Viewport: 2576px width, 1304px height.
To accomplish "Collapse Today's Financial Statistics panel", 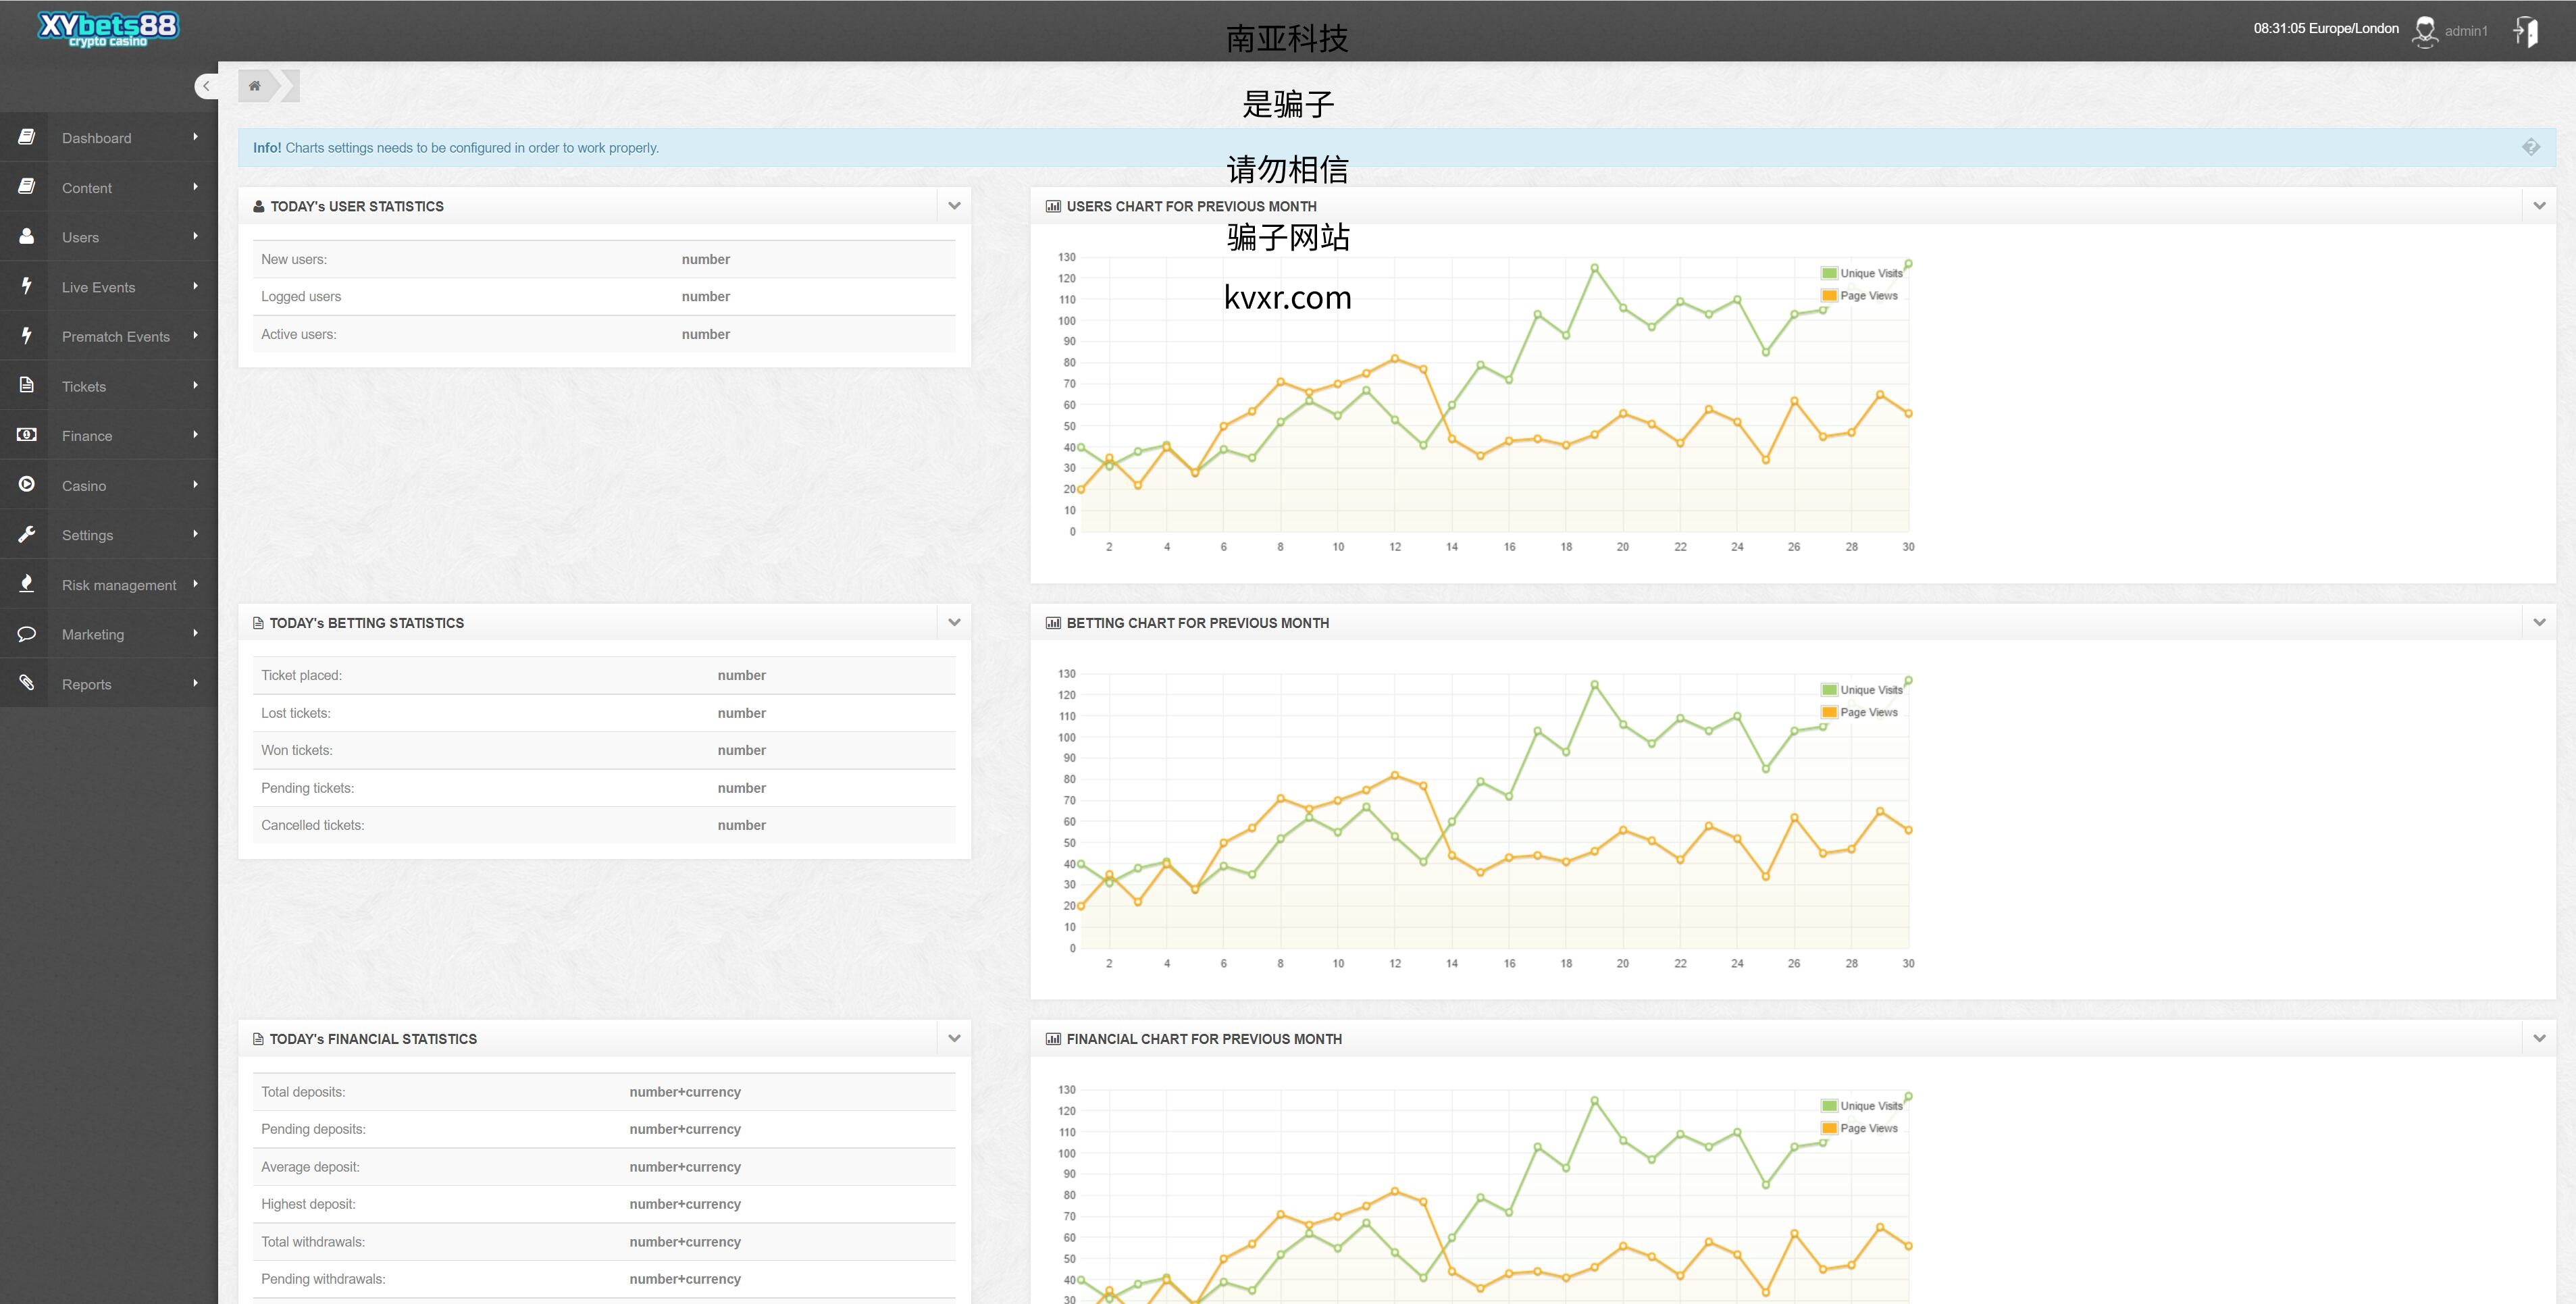I will [954, 1038].
